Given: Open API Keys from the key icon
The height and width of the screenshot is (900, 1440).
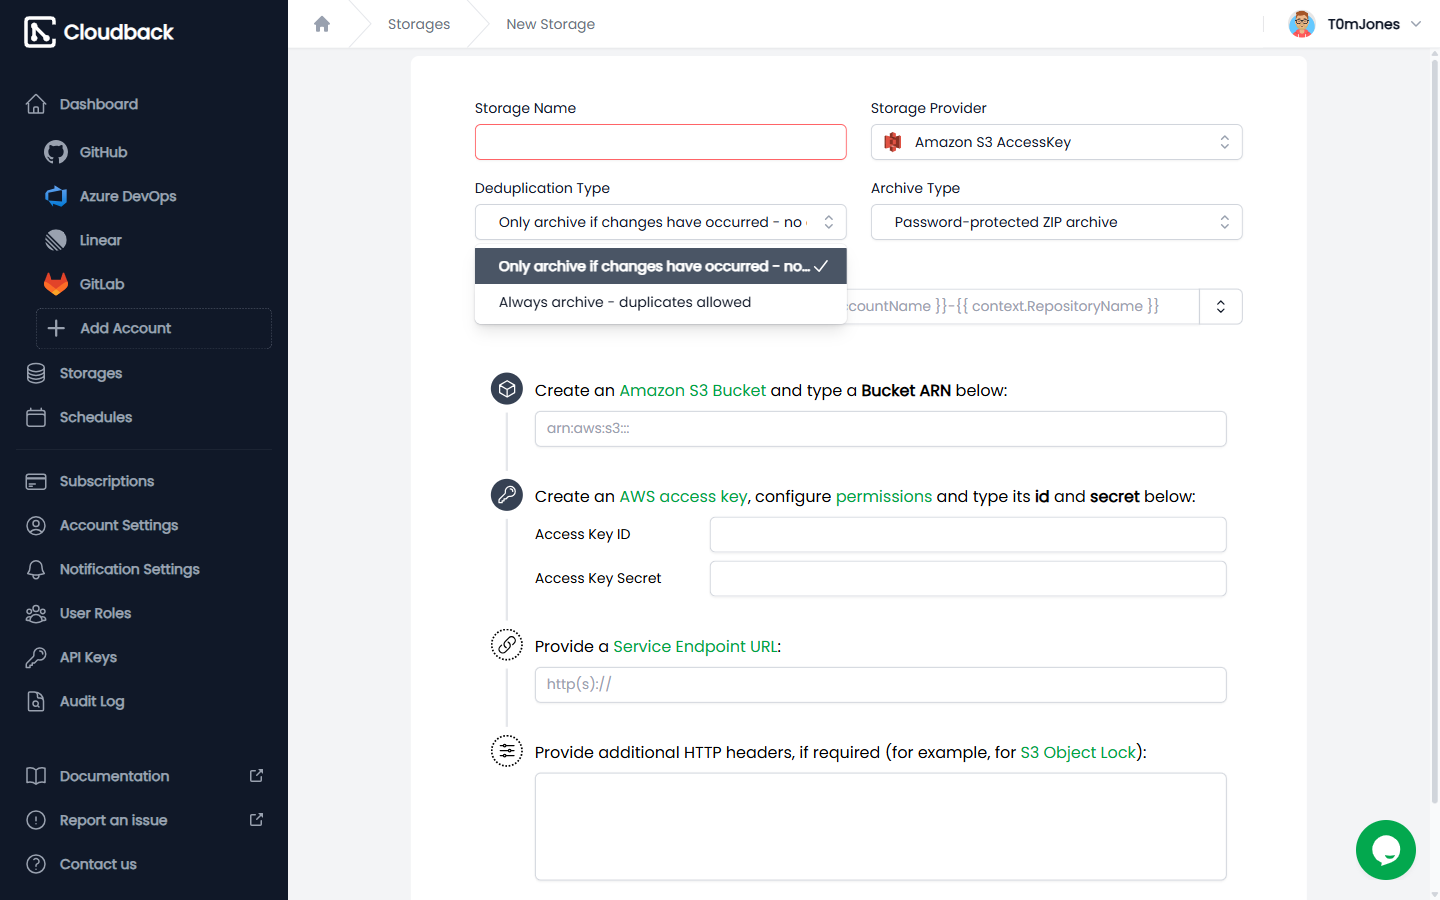Looking at the screenshot, I should [x=36, y=657].
